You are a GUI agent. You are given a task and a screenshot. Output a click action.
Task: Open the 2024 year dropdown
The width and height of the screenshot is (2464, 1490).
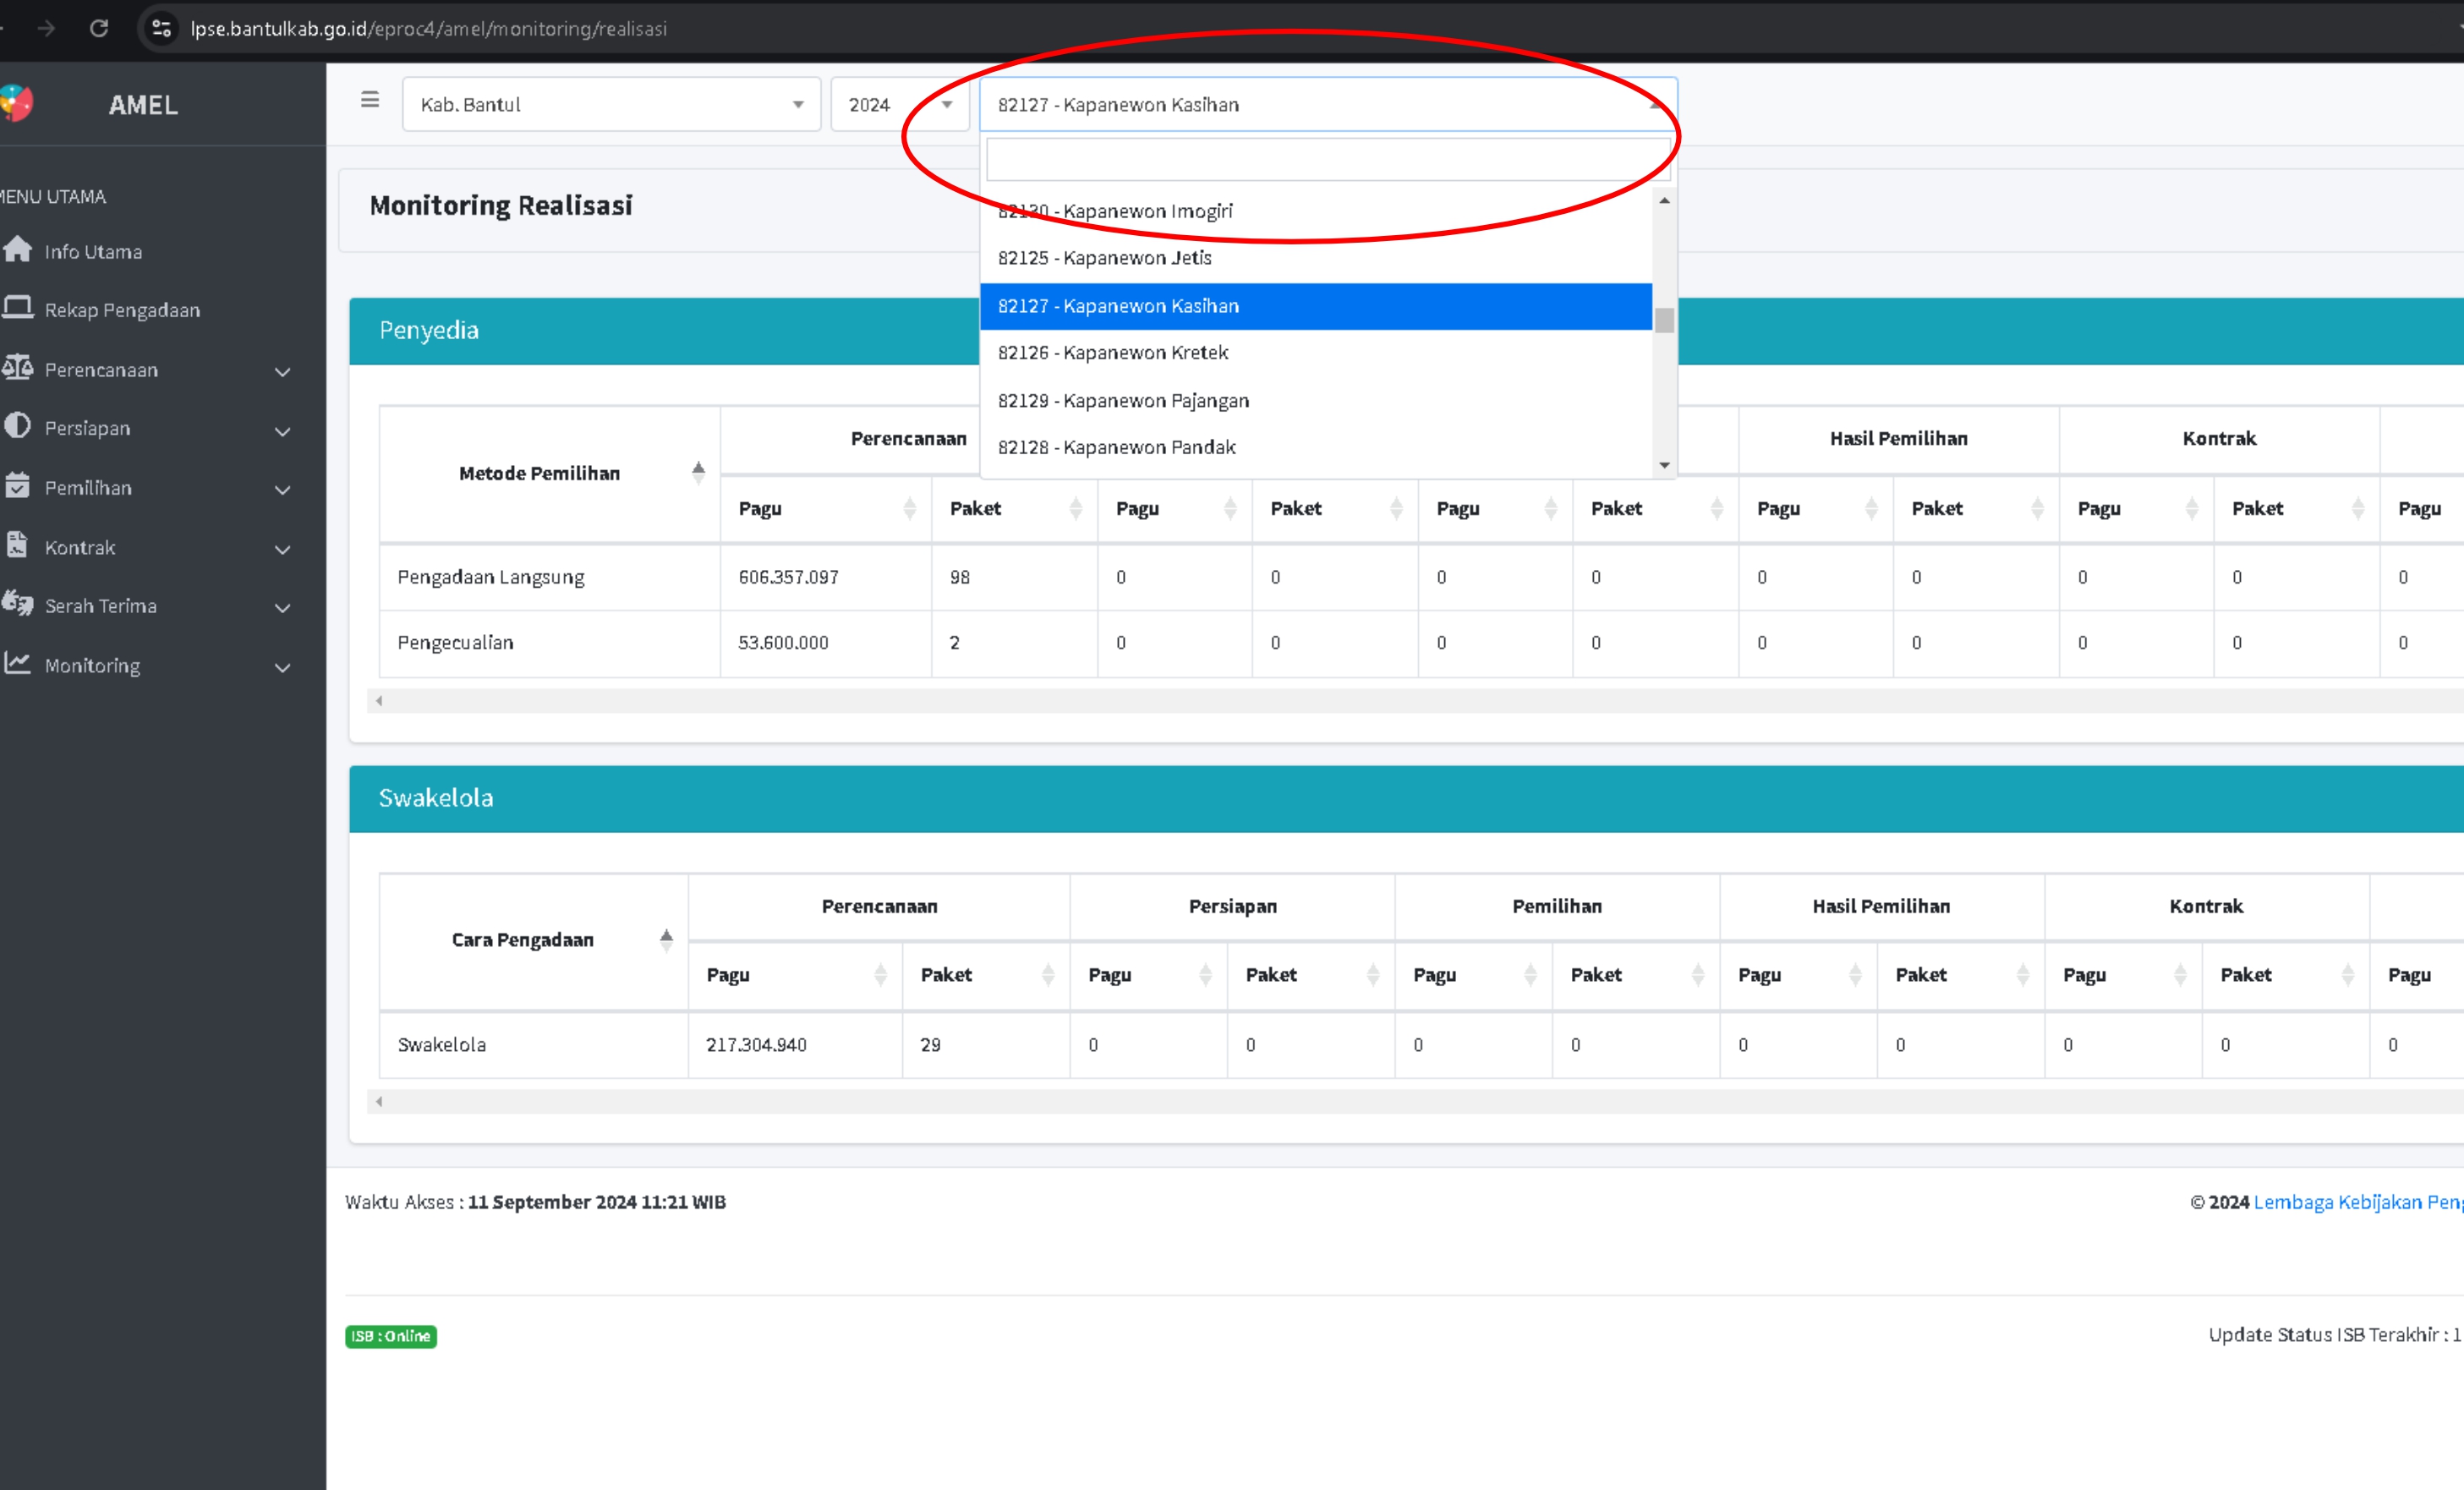point(899,104)
